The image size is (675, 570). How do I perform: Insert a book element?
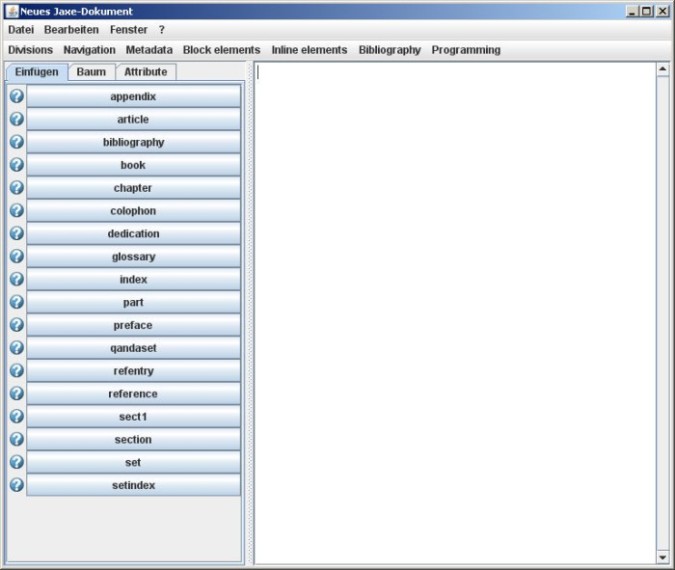click(x=133, y=166)
